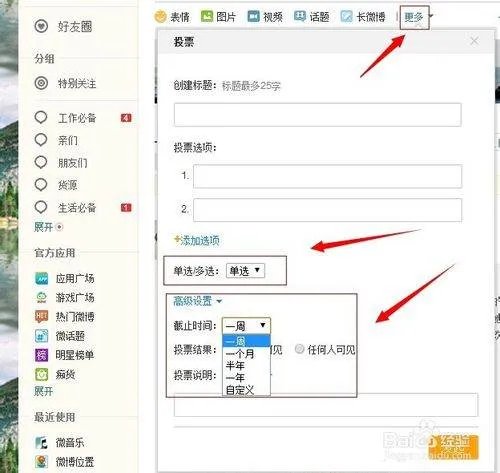Click the 好友圈 heart icon
The height and width of the screenshot is (473, 500).
pyautogui.click(x=41, y=26)
